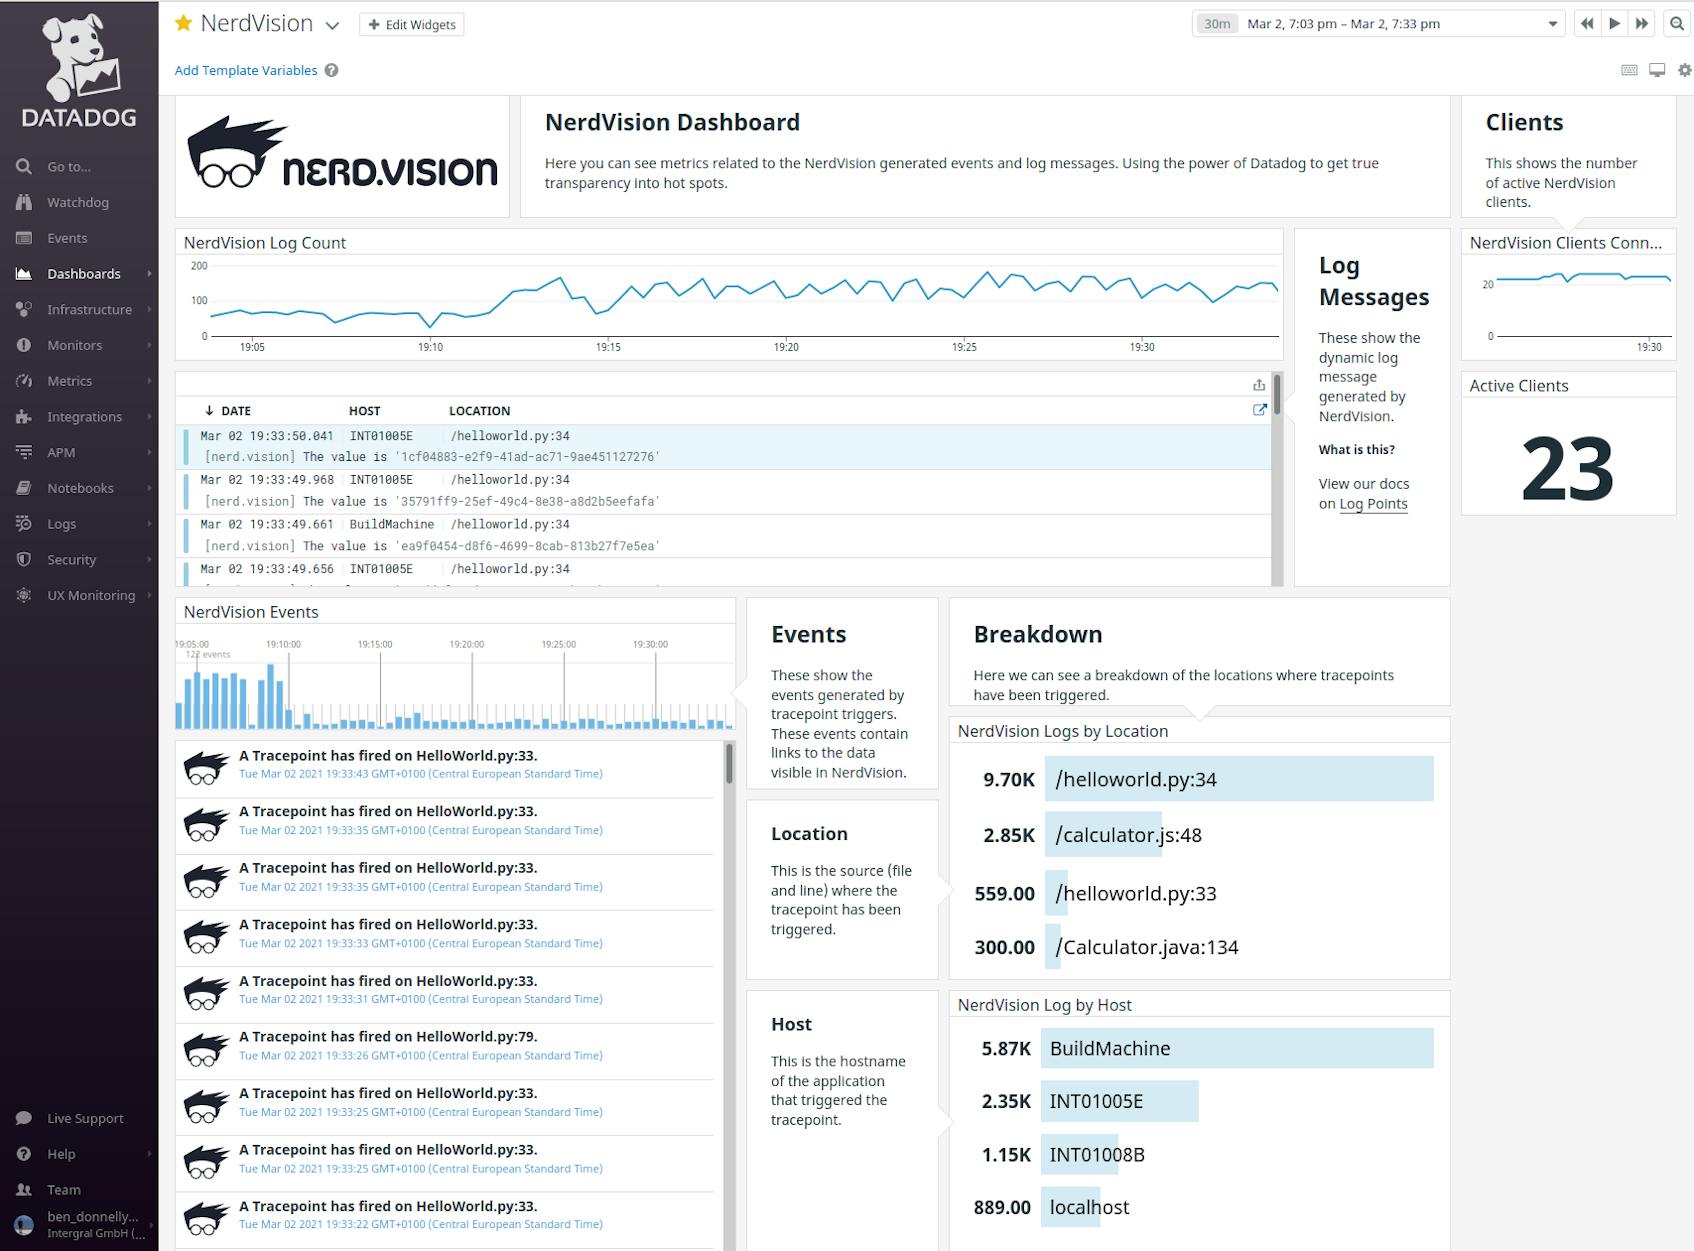Show keyboard shortcuts via keyboard icon

point(1628,71)
